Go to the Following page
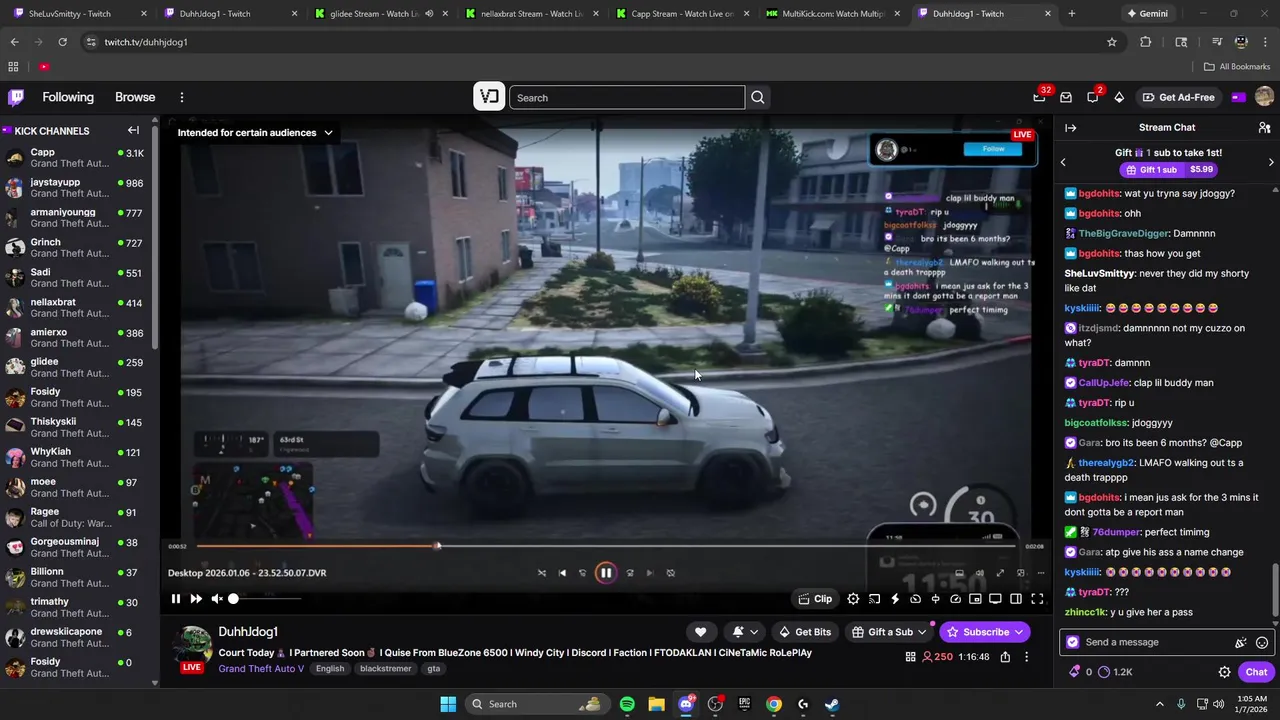 (68, 97)
